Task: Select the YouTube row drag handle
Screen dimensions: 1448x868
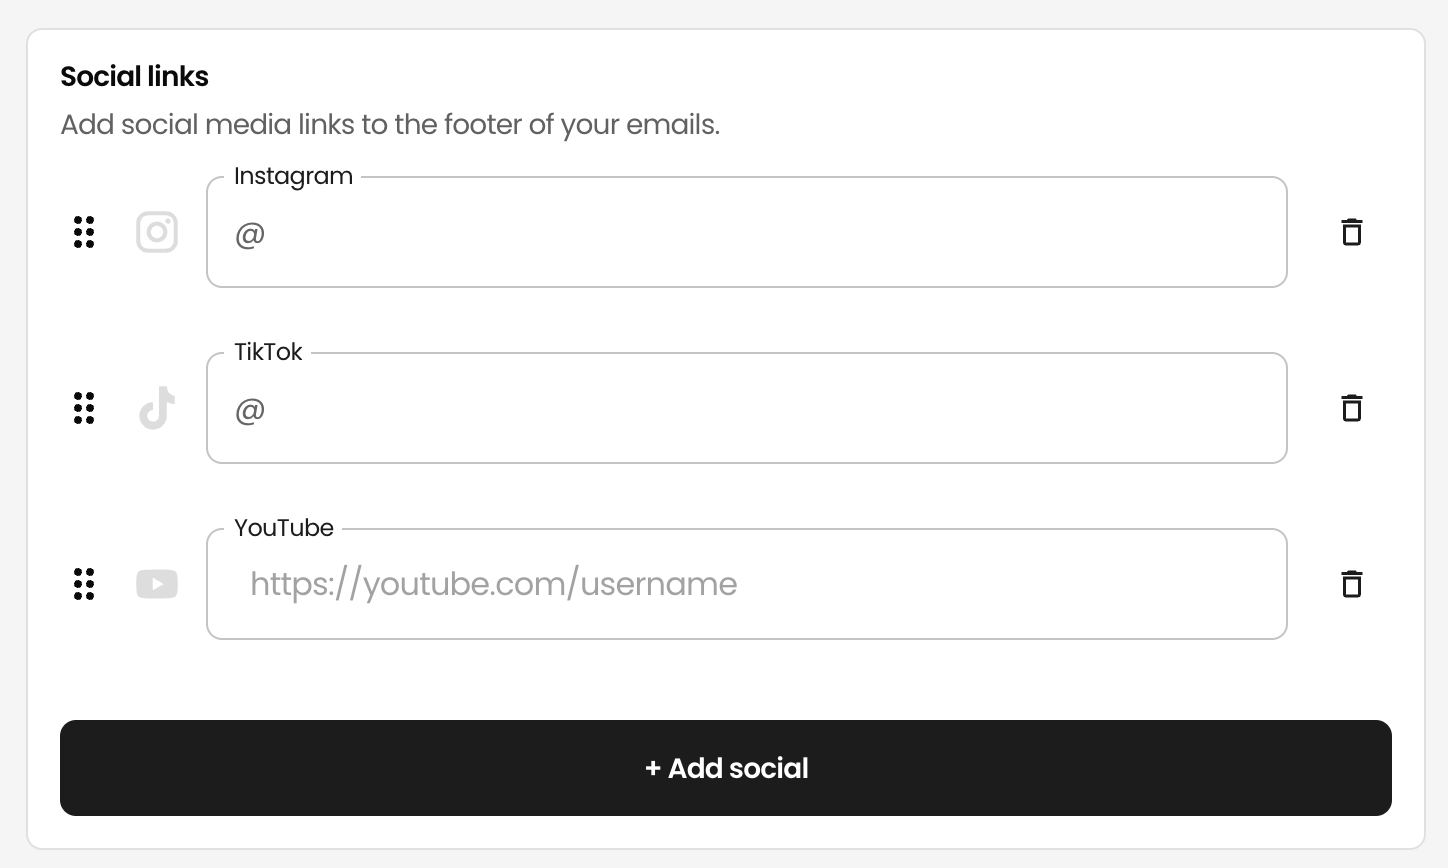Action: click(x=84, y=584)
